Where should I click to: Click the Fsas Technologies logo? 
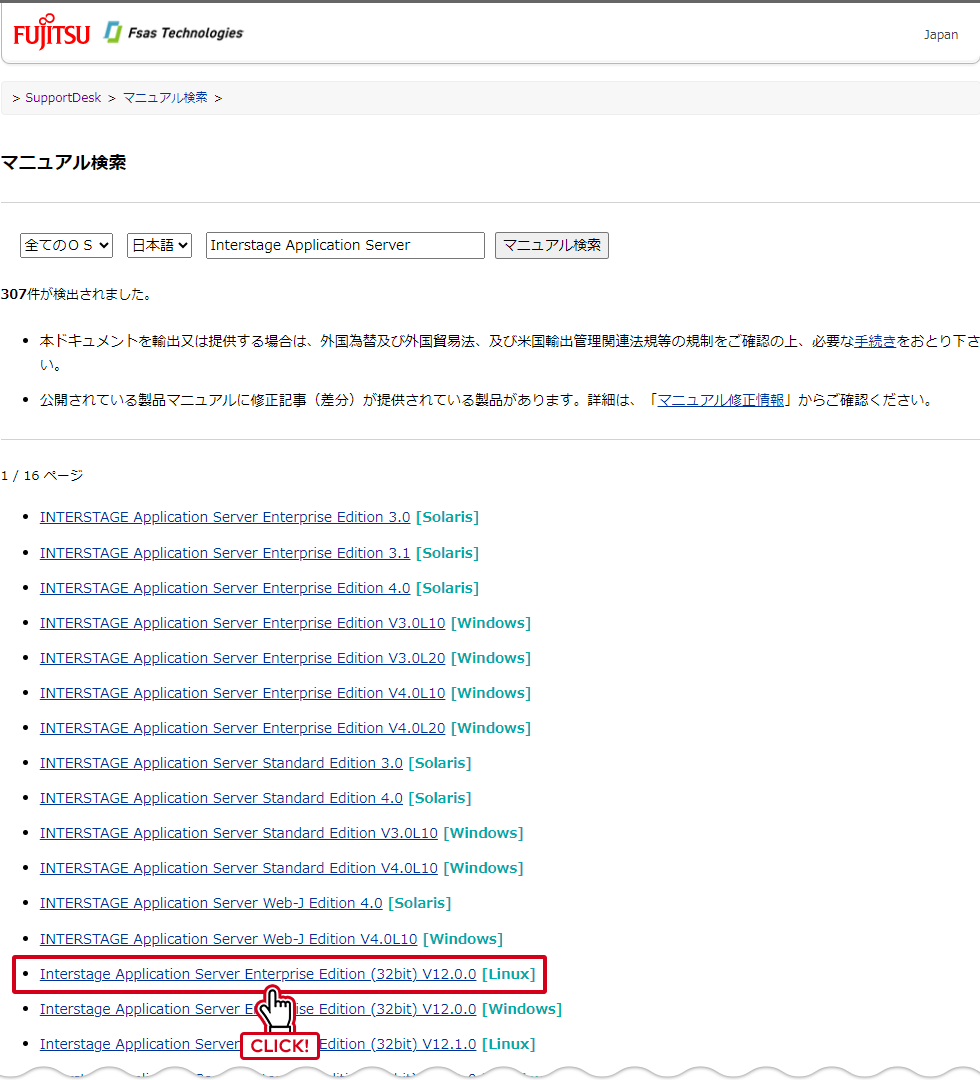pyautogui.click(x=174, y=32)
